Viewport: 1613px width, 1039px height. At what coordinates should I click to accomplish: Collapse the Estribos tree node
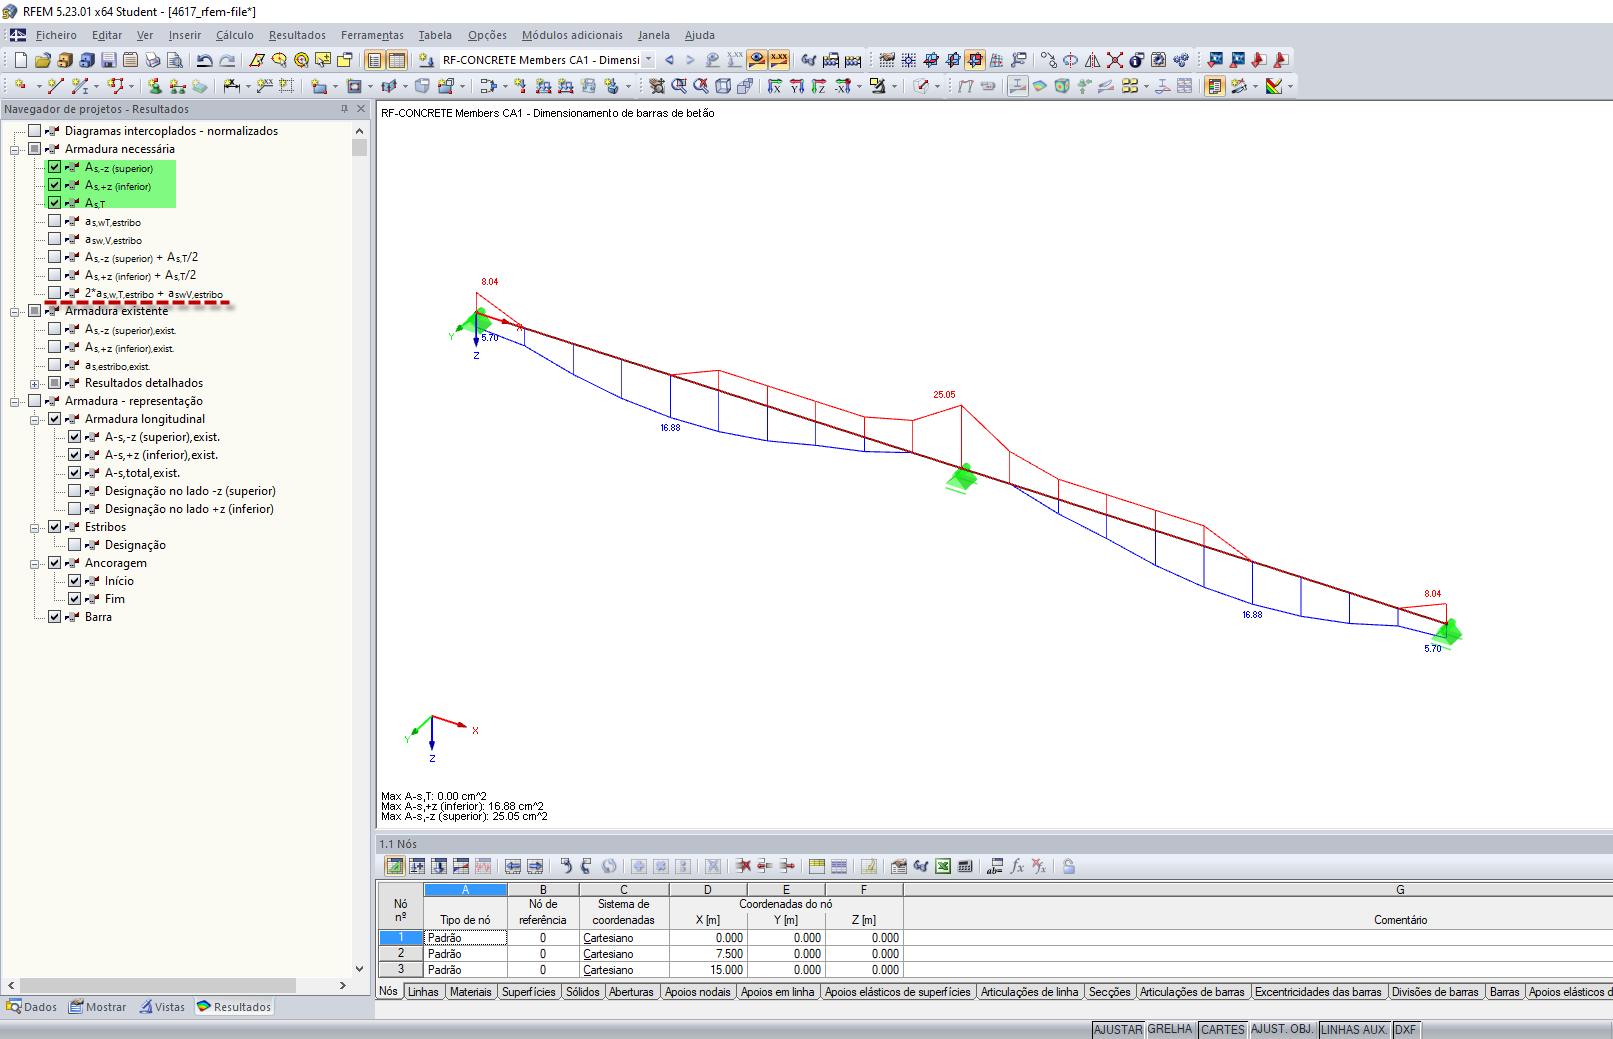[35, 528]
